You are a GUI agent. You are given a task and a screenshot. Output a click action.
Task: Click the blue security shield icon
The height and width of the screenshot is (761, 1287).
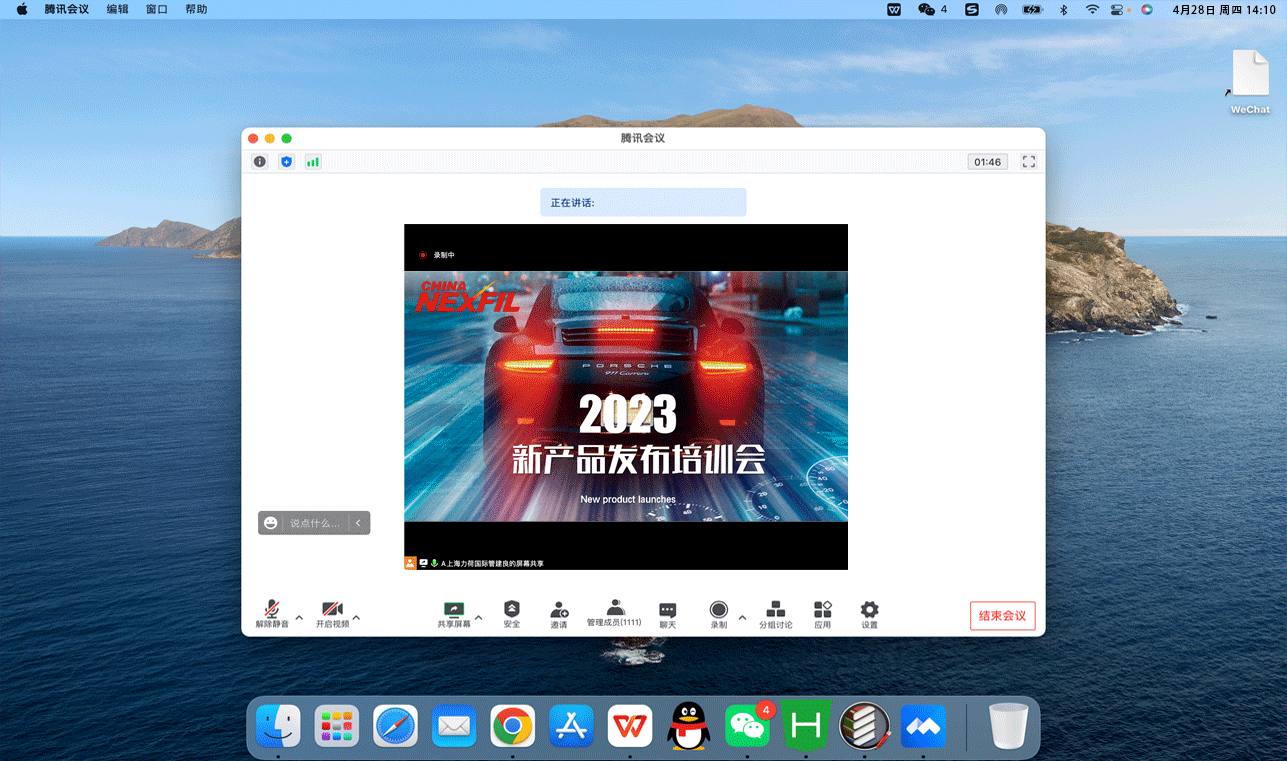point(286,162)
